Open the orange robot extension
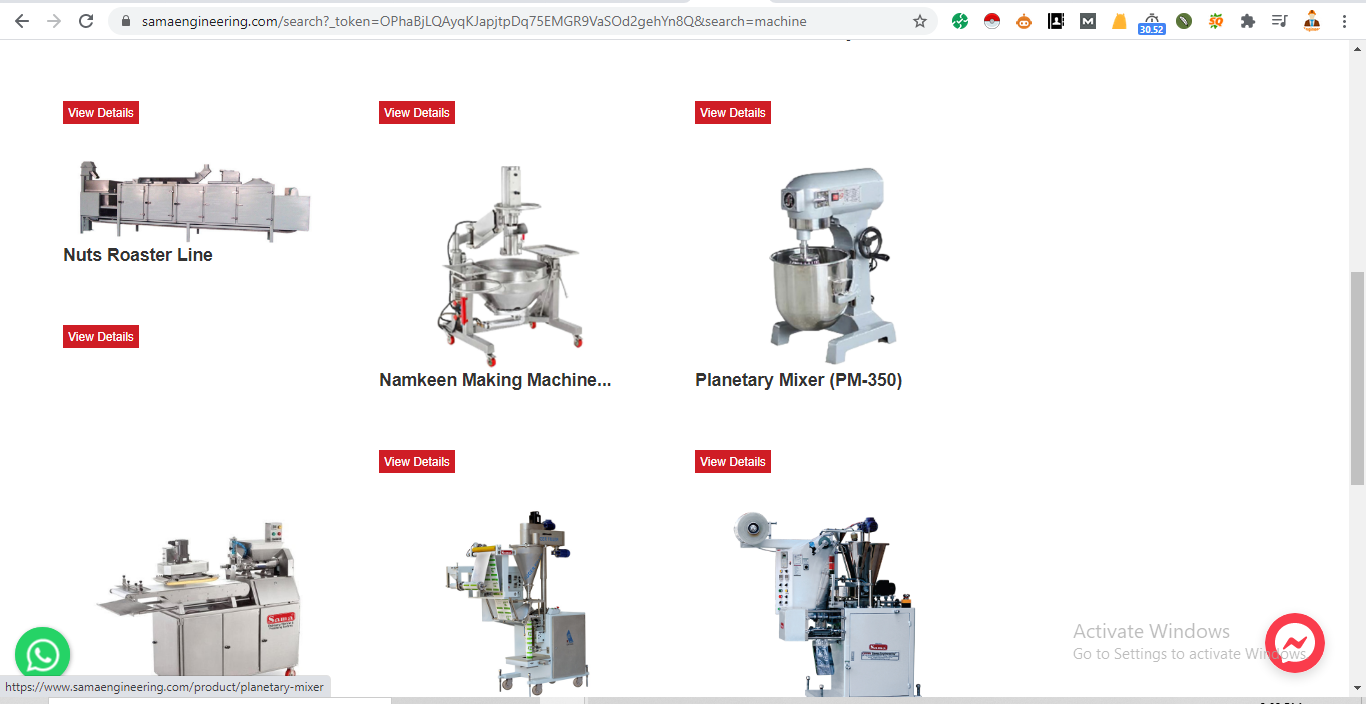1366x704 pixels. click(x=1024, y=21)
